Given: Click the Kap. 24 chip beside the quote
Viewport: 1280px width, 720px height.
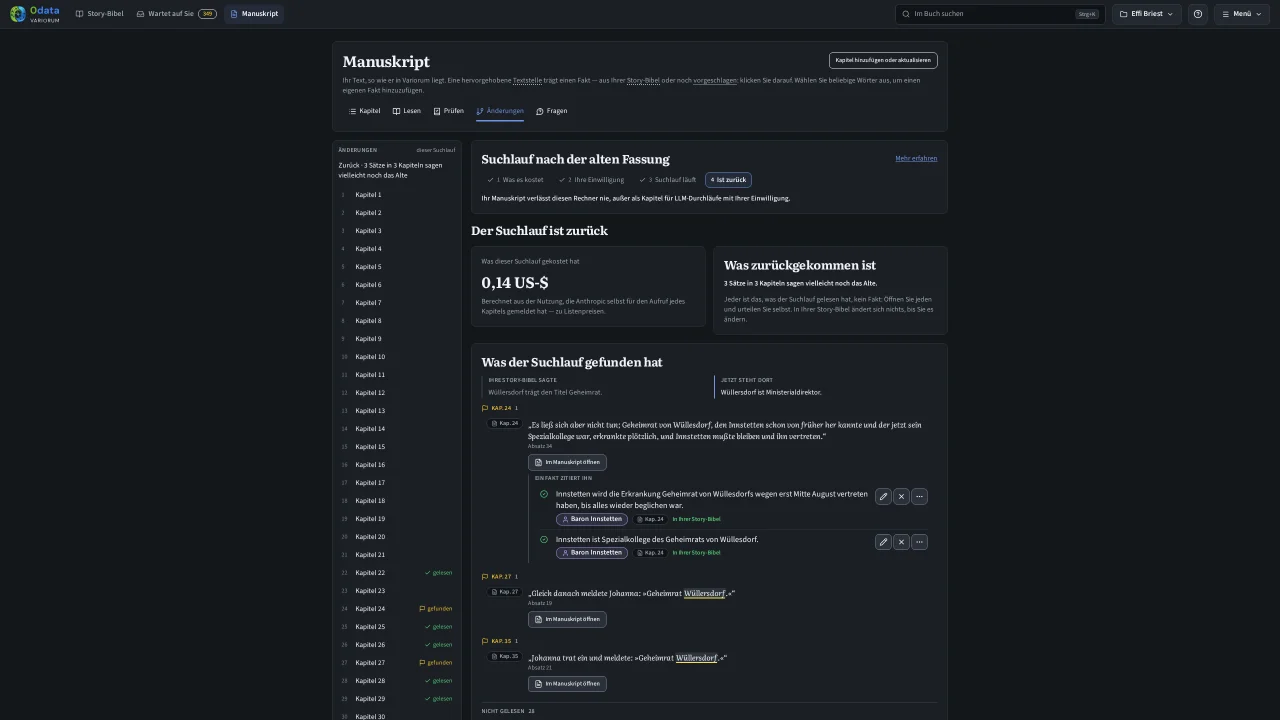Looking at the screenshot, I should coord(505,424).
